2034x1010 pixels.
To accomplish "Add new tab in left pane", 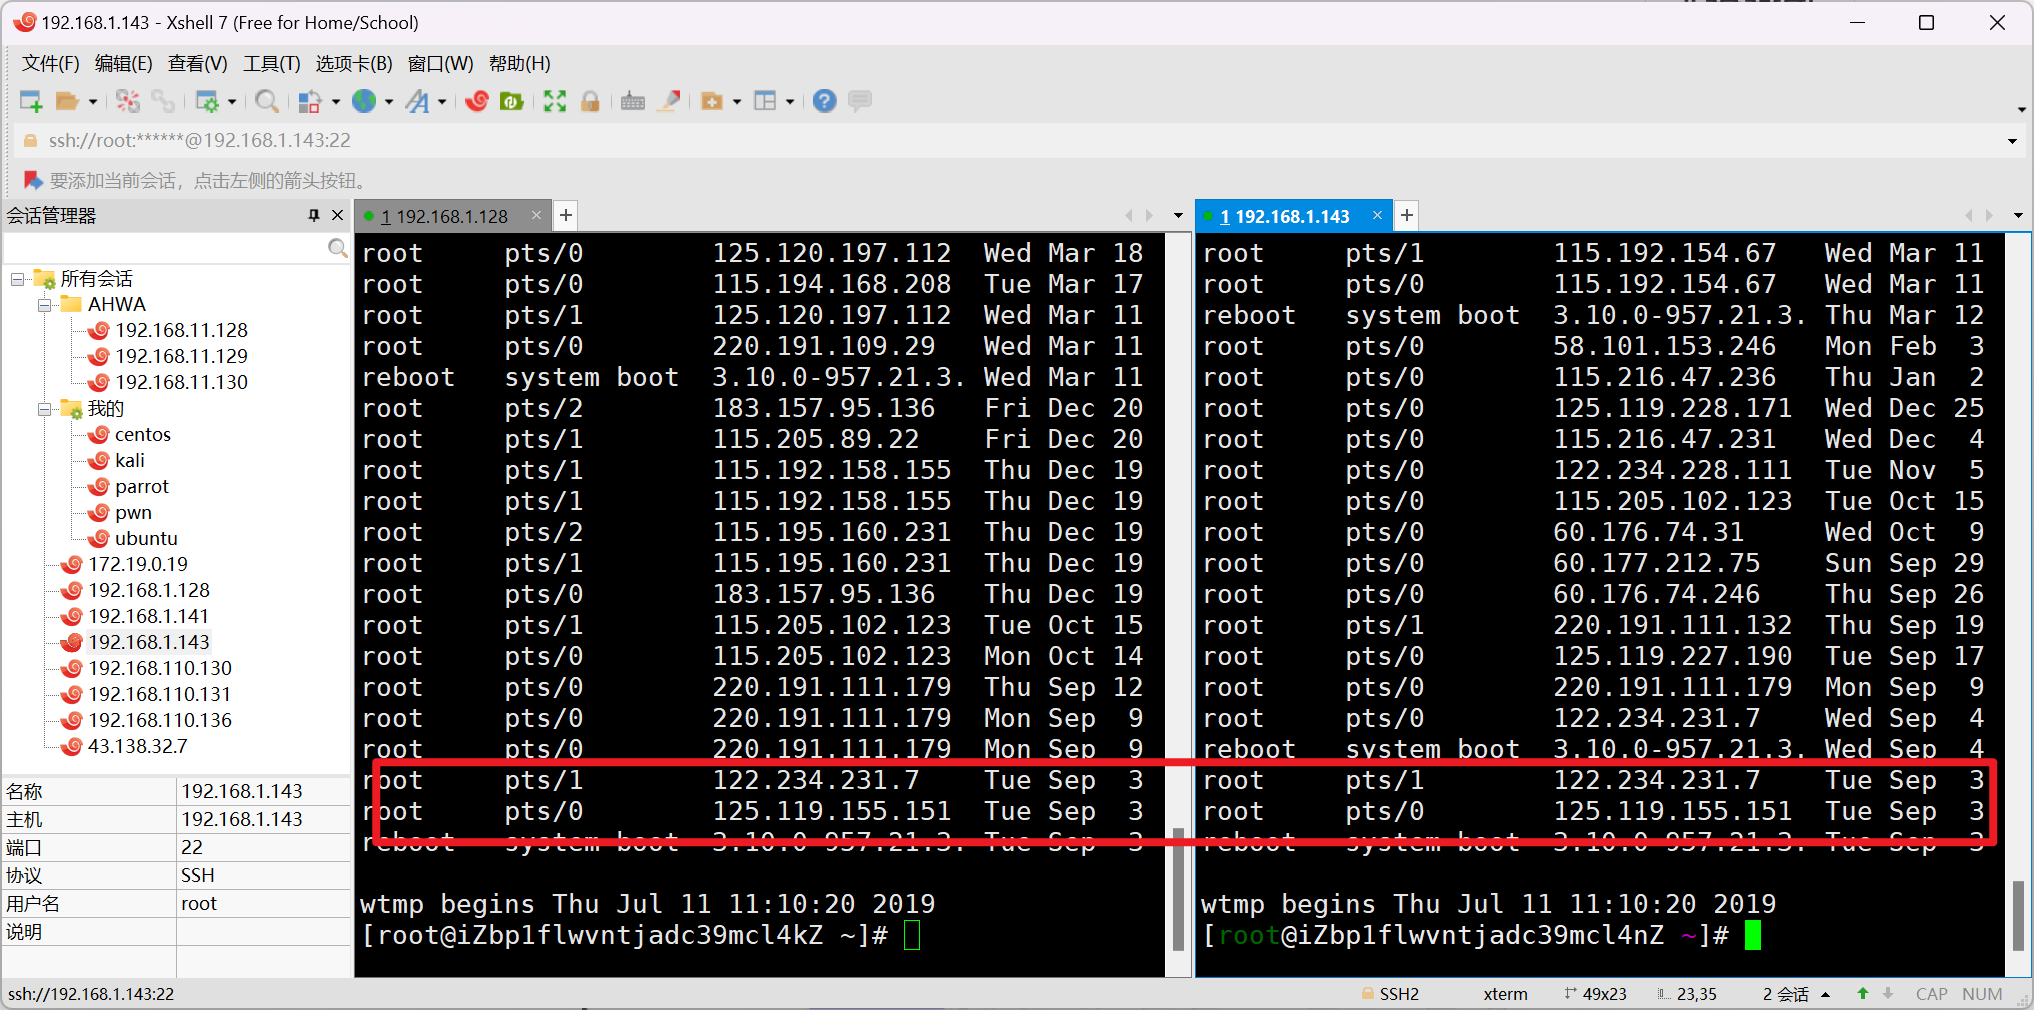I will pyautogui.click(x=566, y=215).
